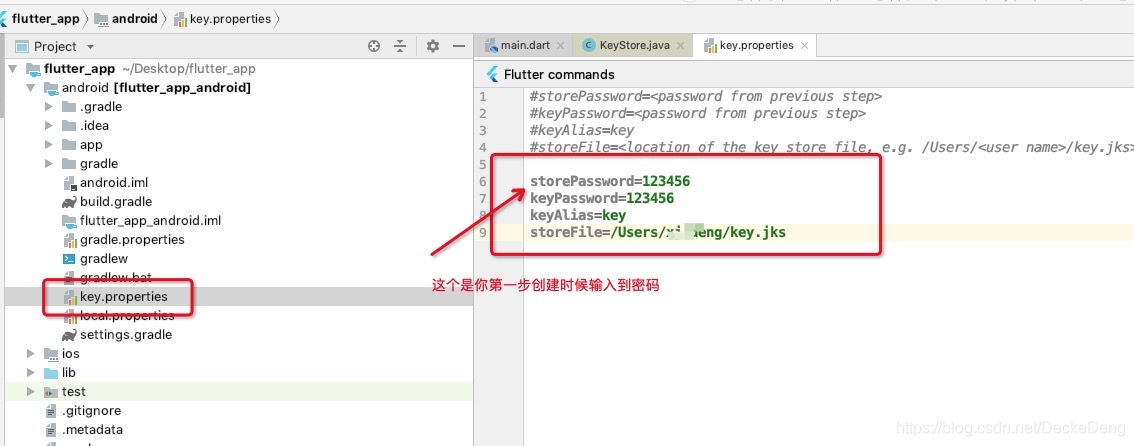Viewport: 1134px width, 446px height.
Task: Click the .gitignore file icon
Action: pyautogui.click(x=51, y=411)
